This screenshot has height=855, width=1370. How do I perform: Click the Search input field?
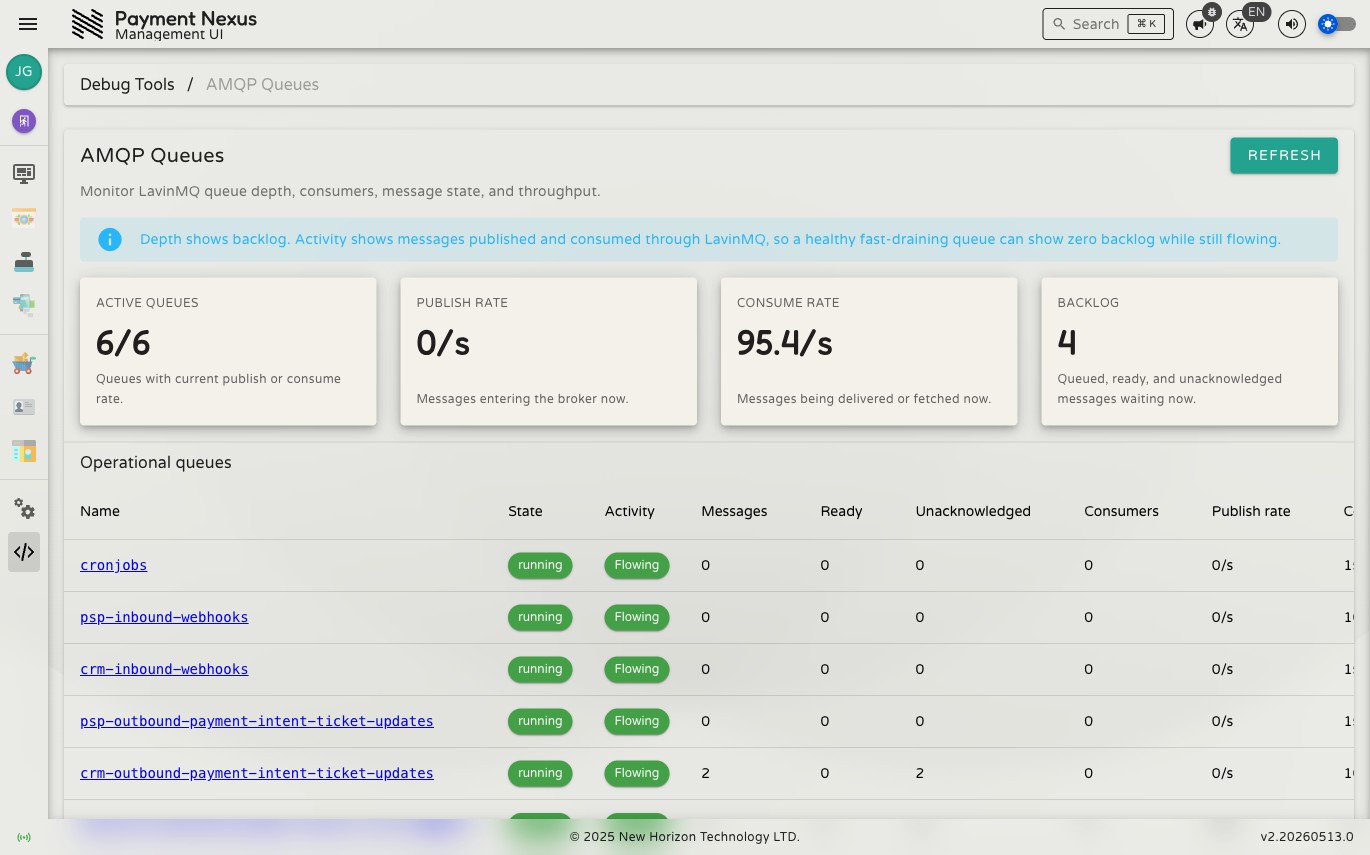coord(1107,24)
